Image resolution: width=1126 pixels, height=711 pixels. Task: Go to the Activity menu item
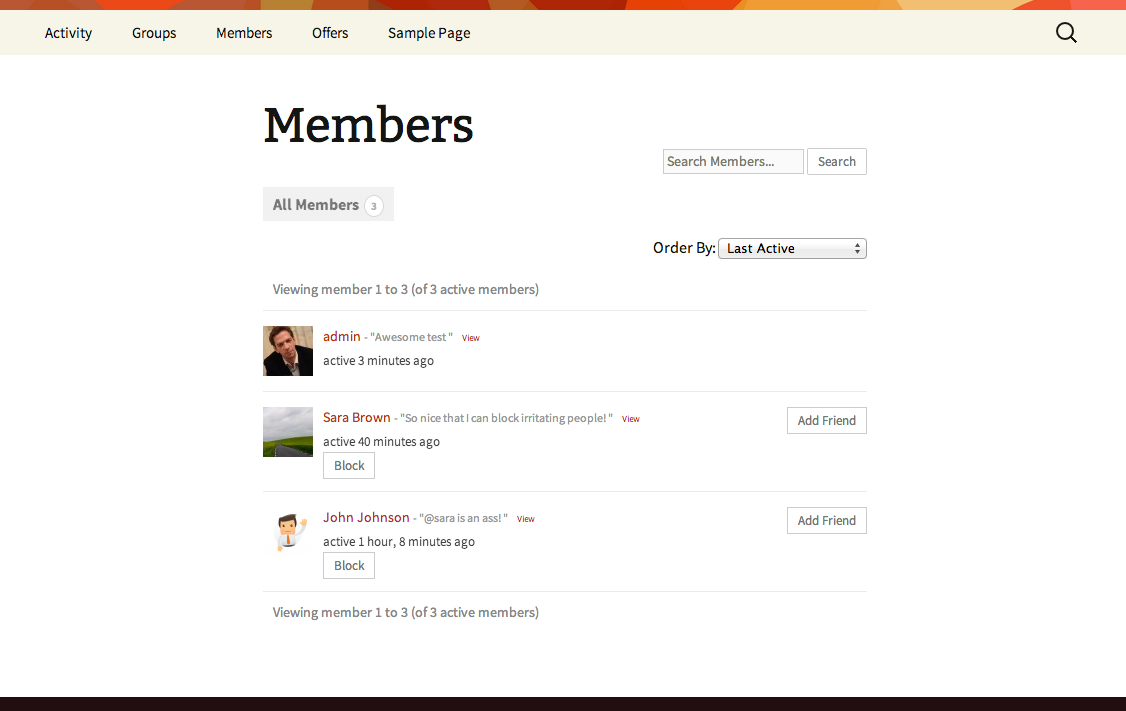(68, 33)
